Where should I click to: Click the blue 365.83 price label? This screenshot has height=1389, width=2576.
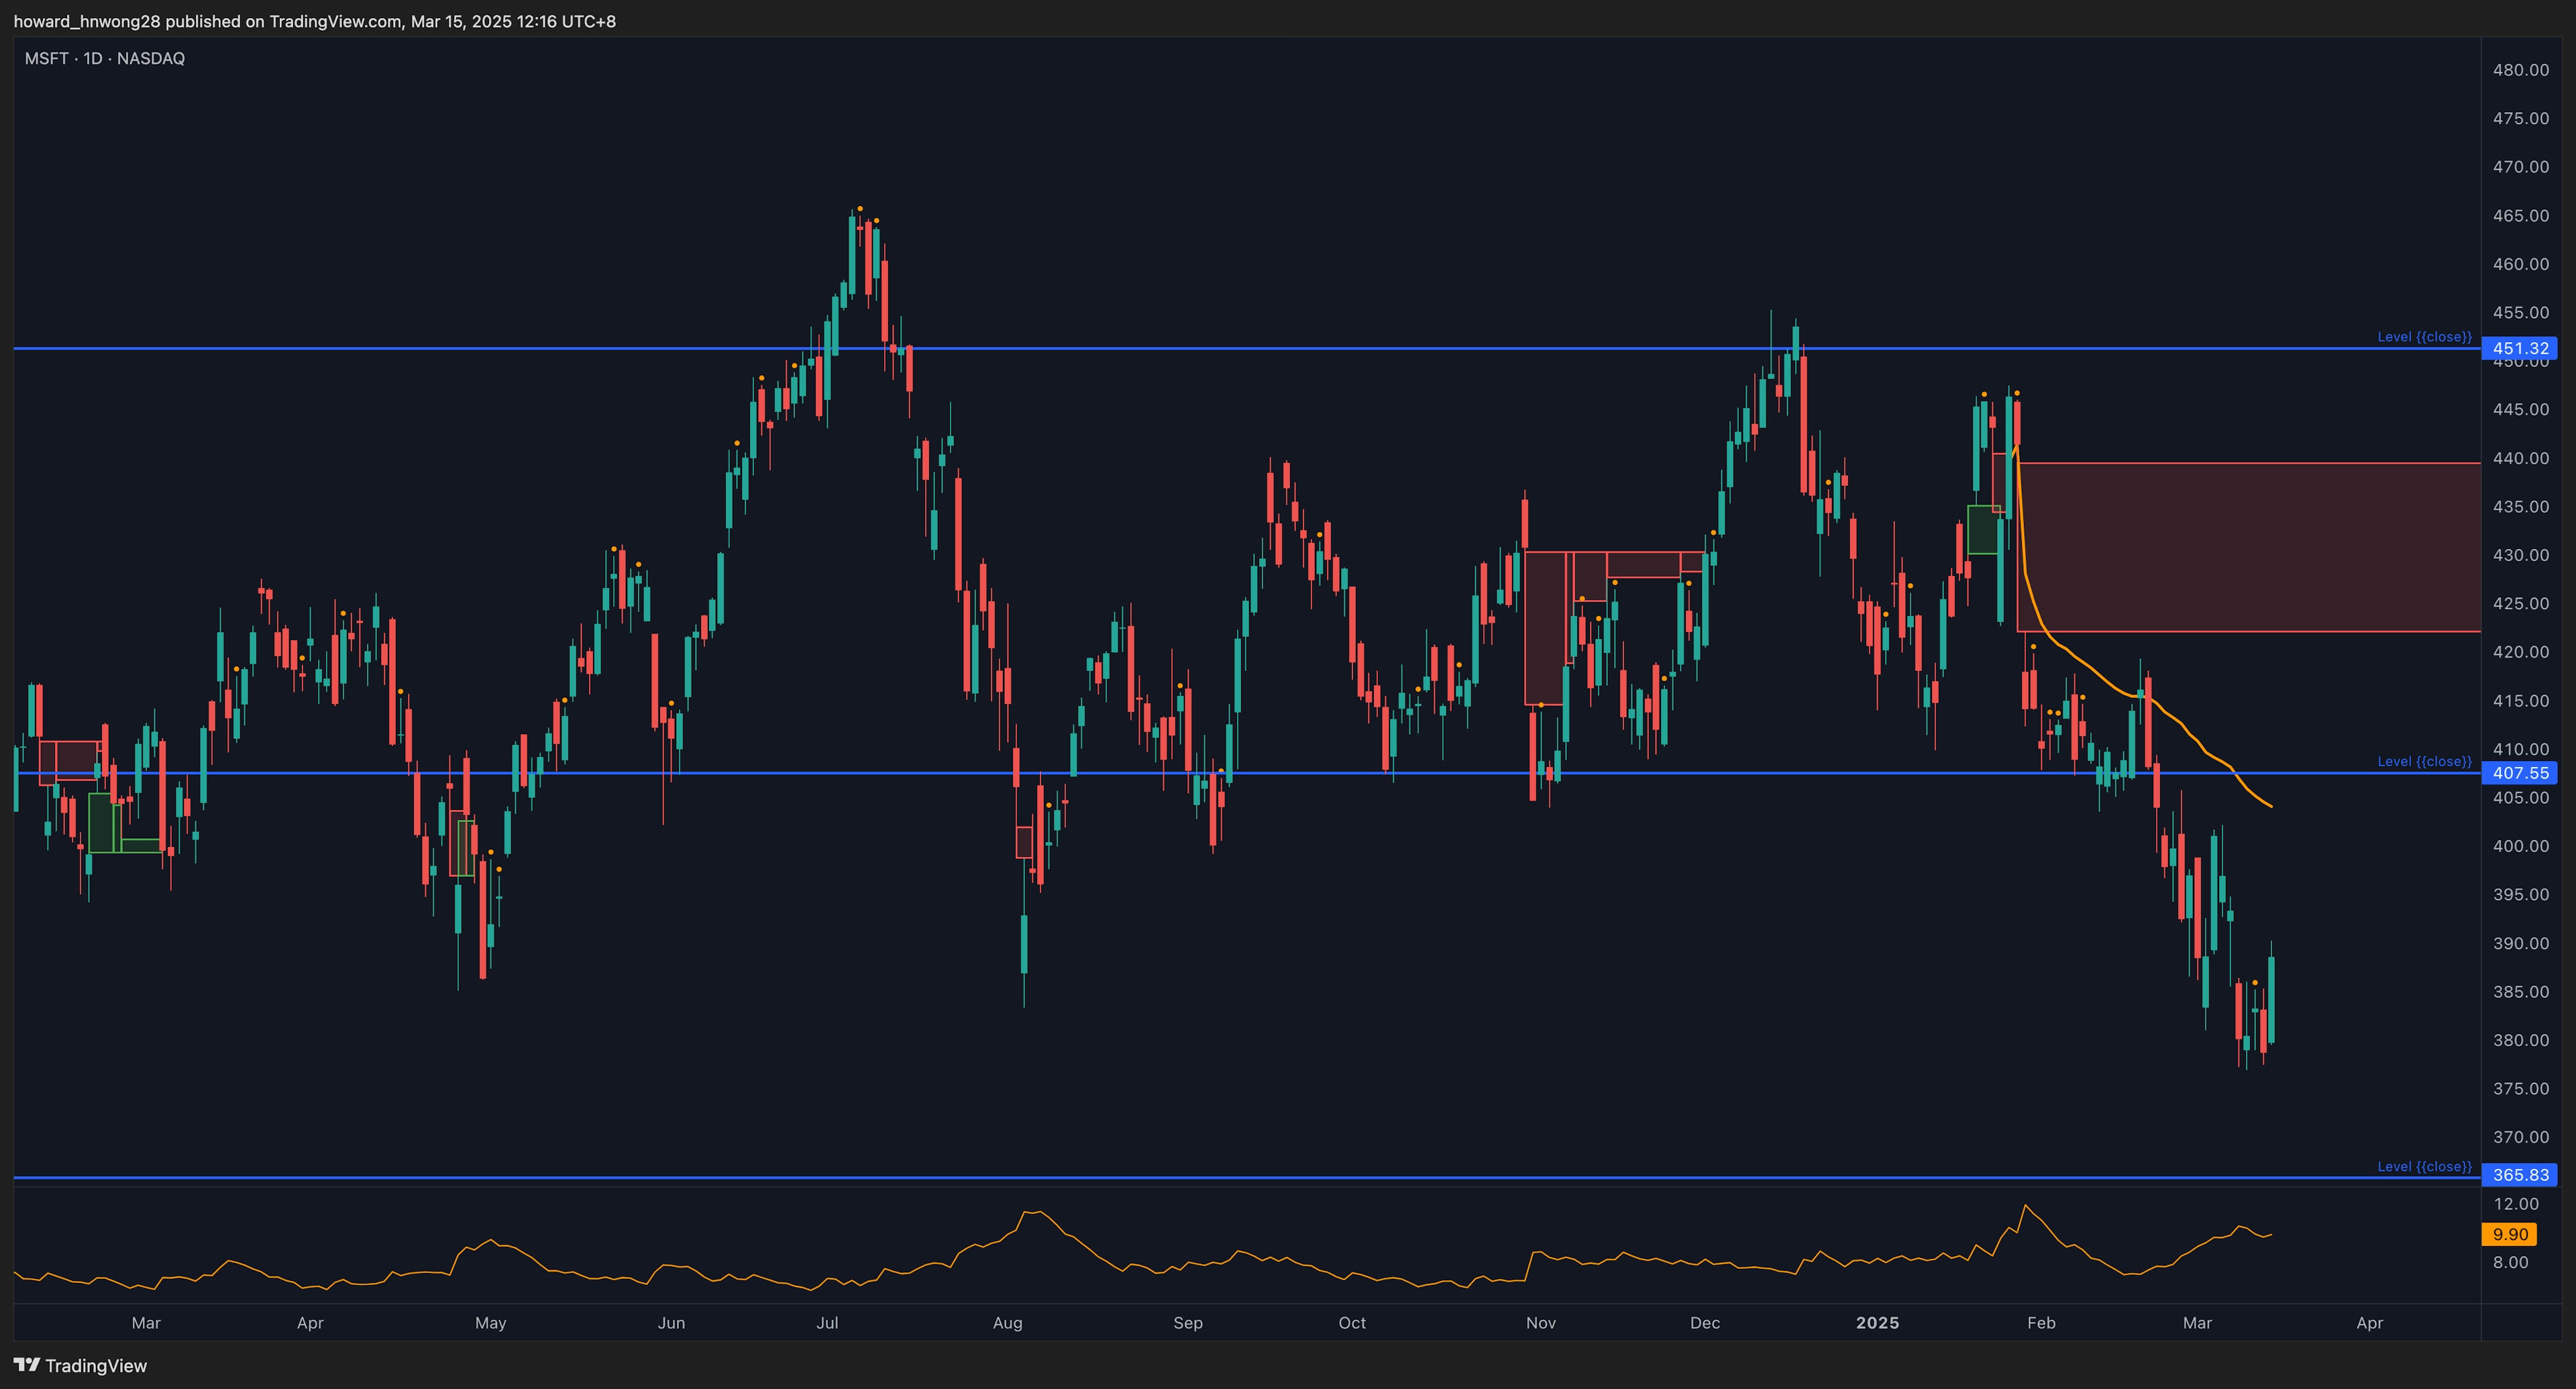tap(2520, 1175)
